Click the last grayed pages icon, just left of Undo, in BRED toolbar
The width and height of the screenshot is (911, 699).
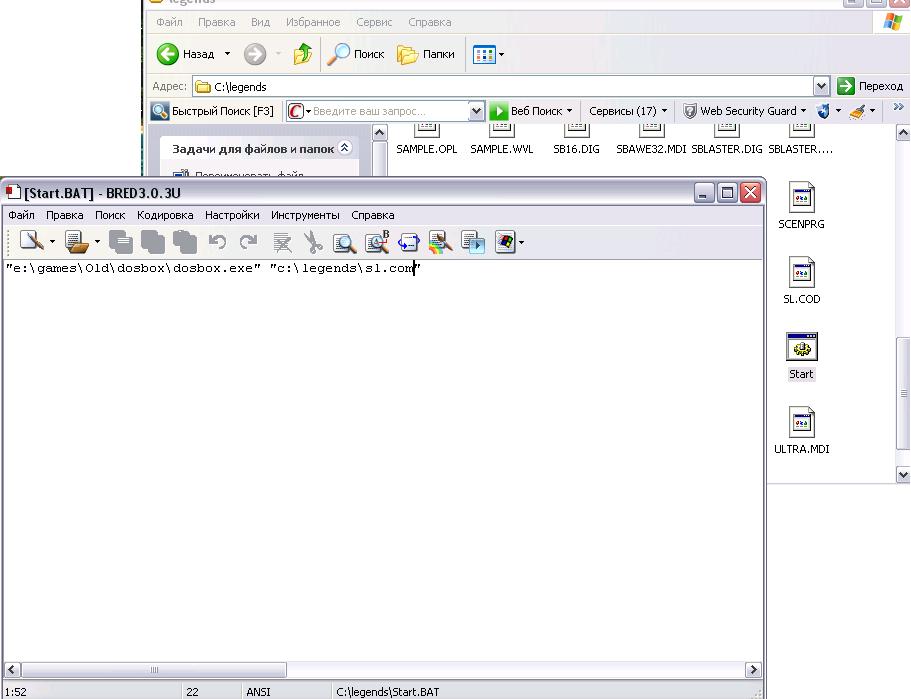click(x=185, y=242)
